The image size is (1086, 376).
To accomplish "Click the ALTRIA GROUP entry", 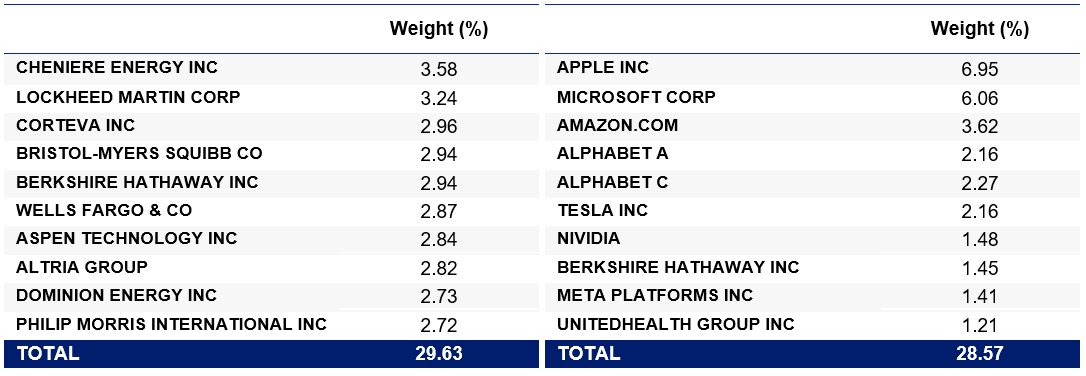I will 82,267.
